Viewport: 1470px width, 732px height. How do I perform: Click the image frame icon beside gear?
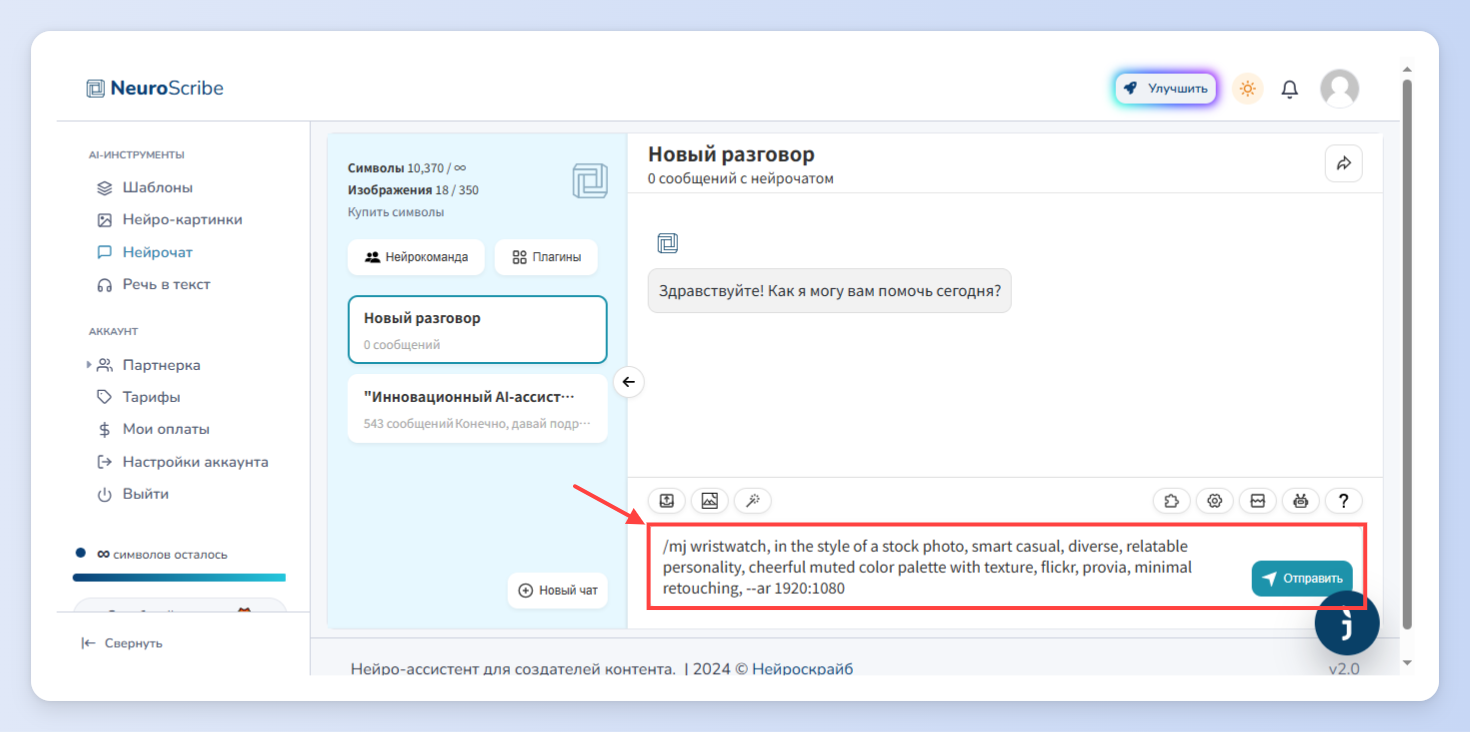[1258, 501]
